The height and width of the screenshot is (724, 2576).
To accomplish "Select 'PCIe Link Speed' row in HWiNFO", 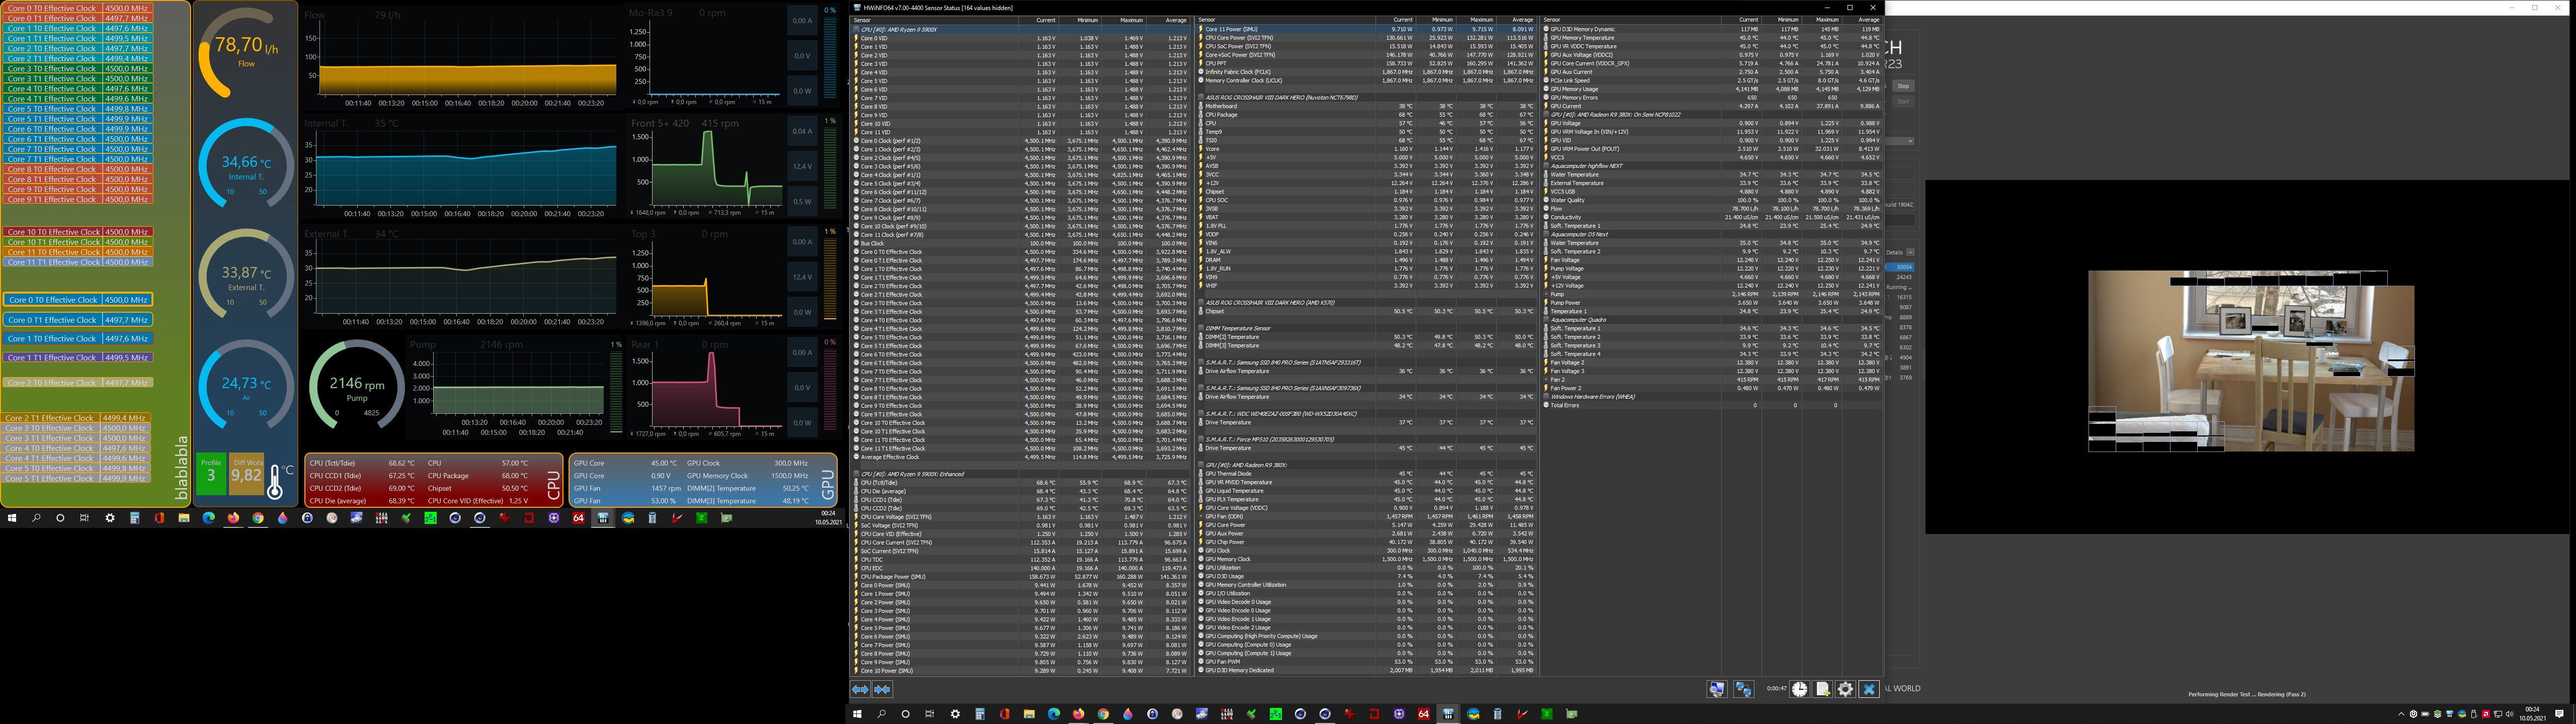I will point(1712,80).
